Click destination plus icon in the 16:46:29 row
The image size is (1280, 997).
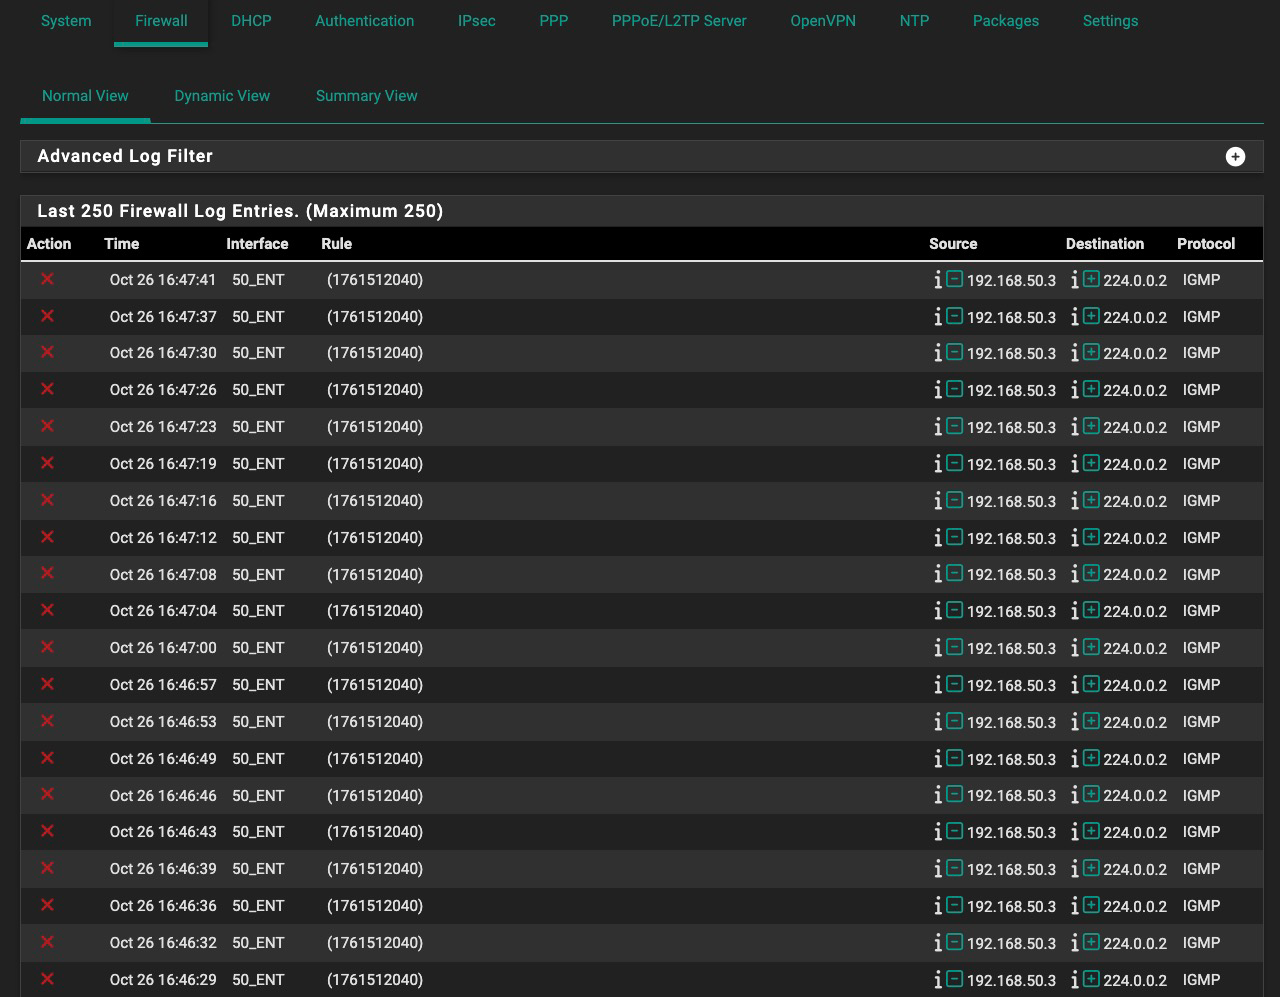point(1091,980)
